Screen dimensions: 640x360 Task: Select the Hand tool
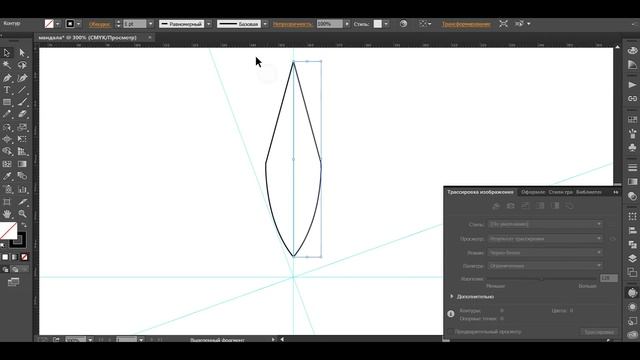7,214
